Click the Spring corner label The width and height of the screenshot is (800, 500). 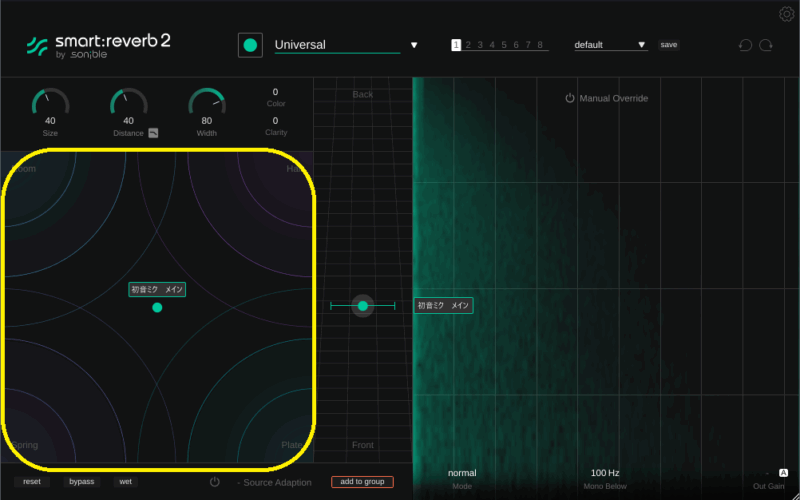point(25,445)
